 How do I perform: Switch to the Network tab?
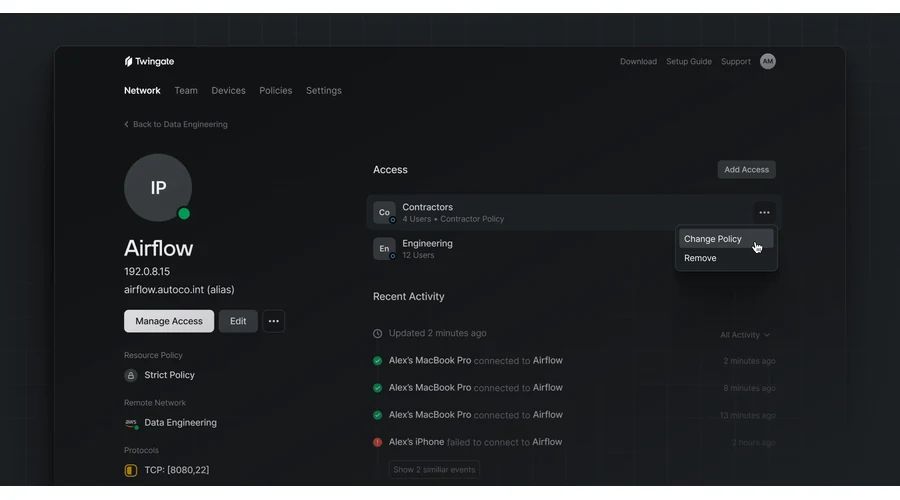(142, 91)
